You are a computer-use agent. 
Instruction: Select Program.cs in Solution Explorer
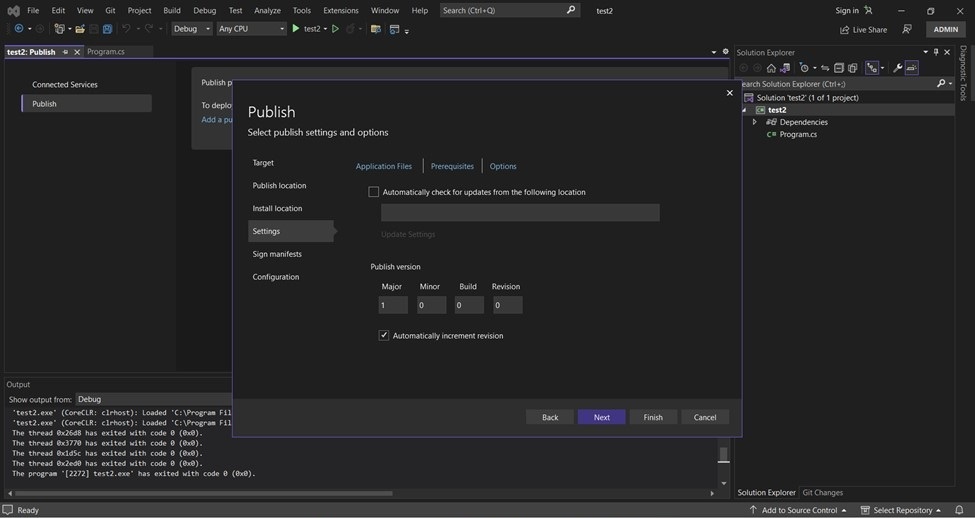click(798, 134)
